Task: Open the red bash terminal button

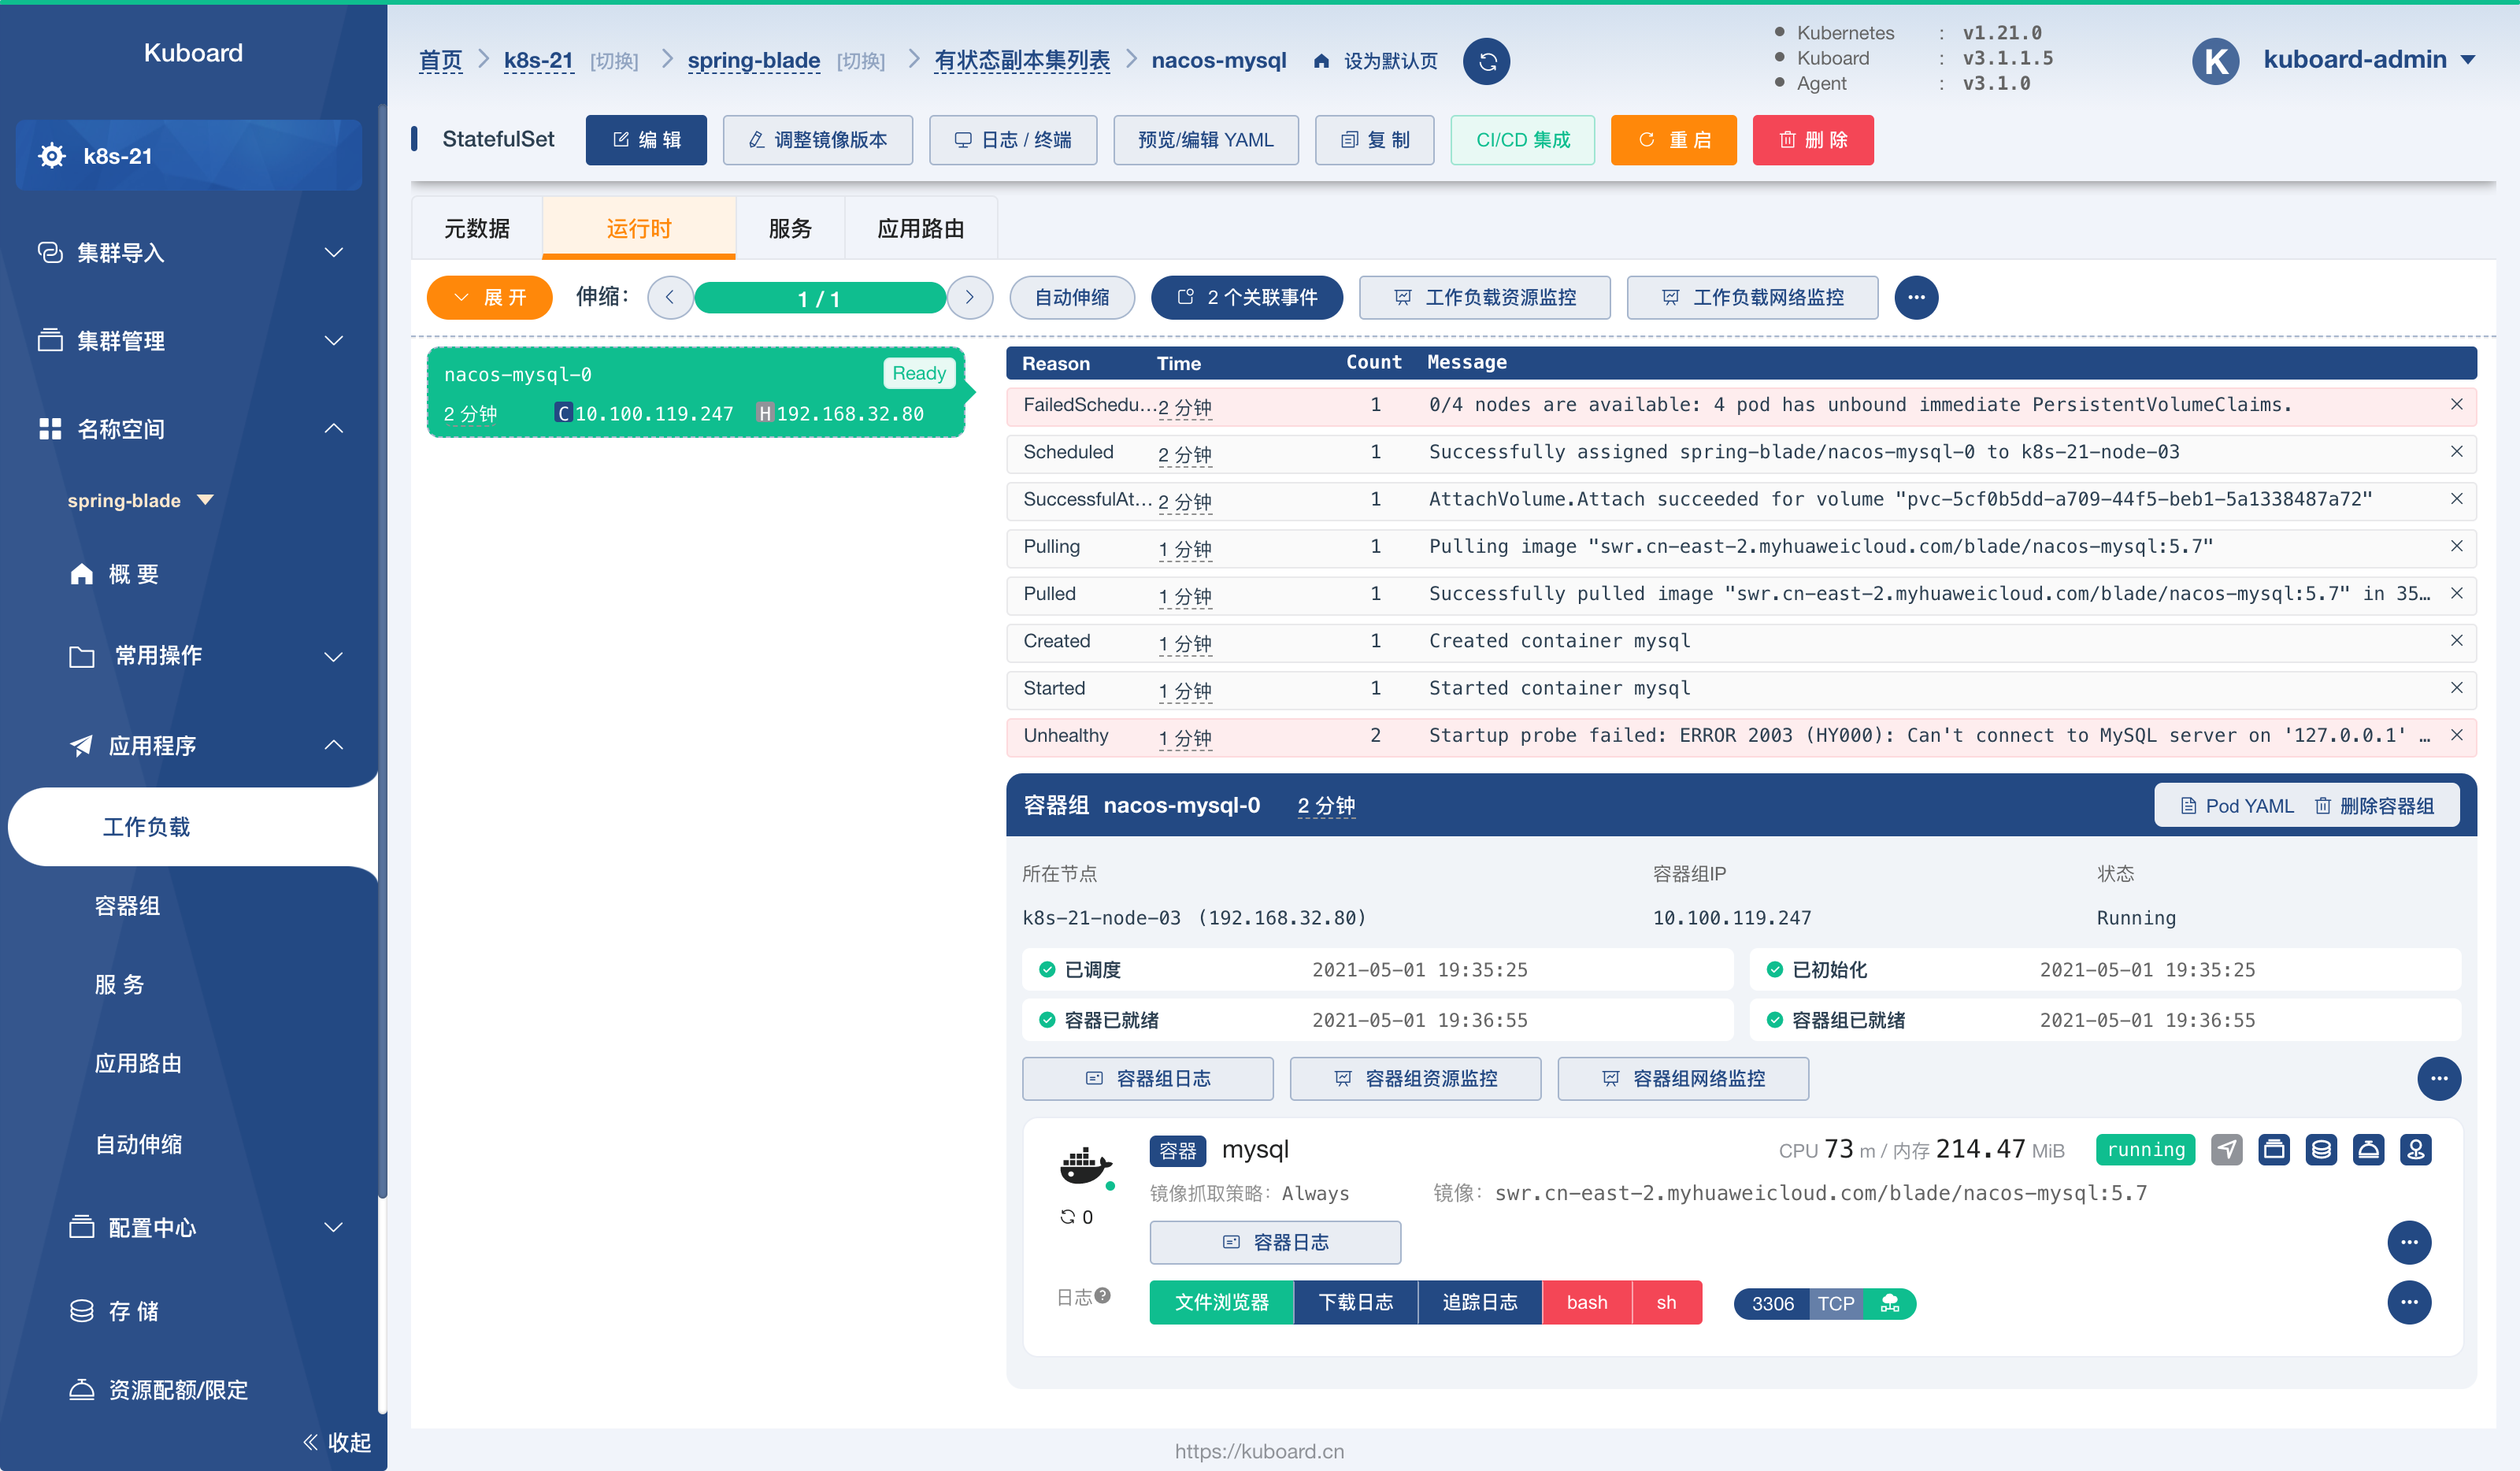Action: coord(1586,1302)
